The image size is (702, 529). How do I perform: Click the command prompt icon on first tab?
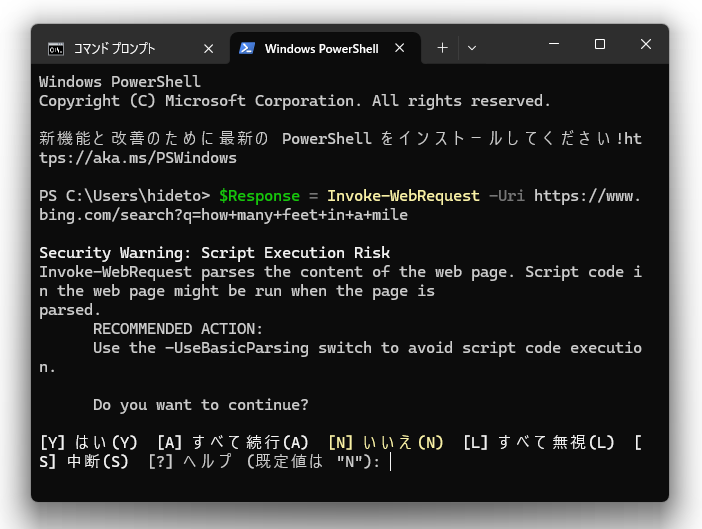pyautogui.click(x=56, y=49)
